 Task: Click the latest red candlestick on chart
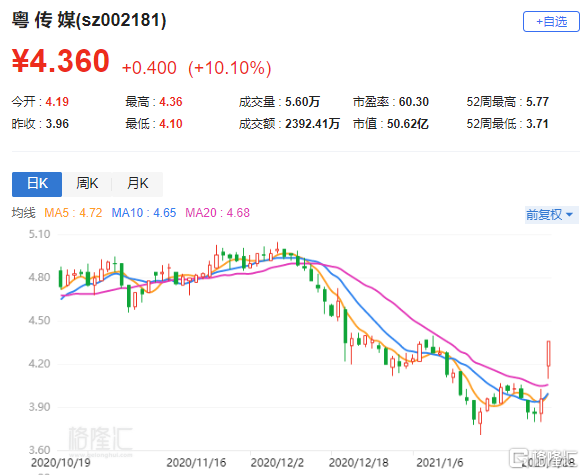point(549,354)
